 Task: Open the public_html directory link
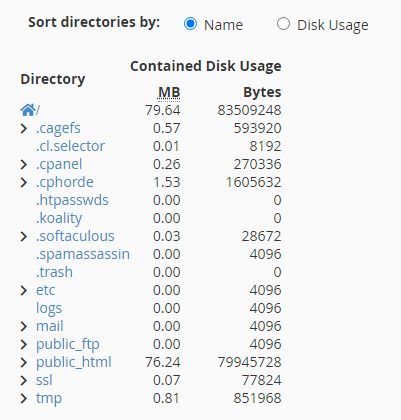[x=74, y=362]
